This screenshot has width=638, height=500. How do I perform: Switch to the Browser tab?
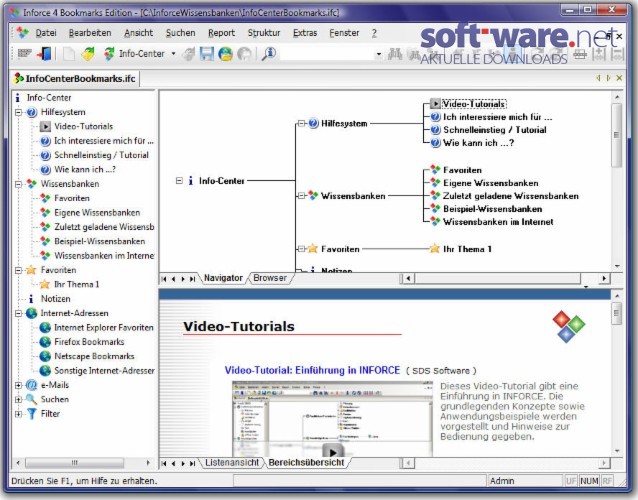tap(270, 278)
